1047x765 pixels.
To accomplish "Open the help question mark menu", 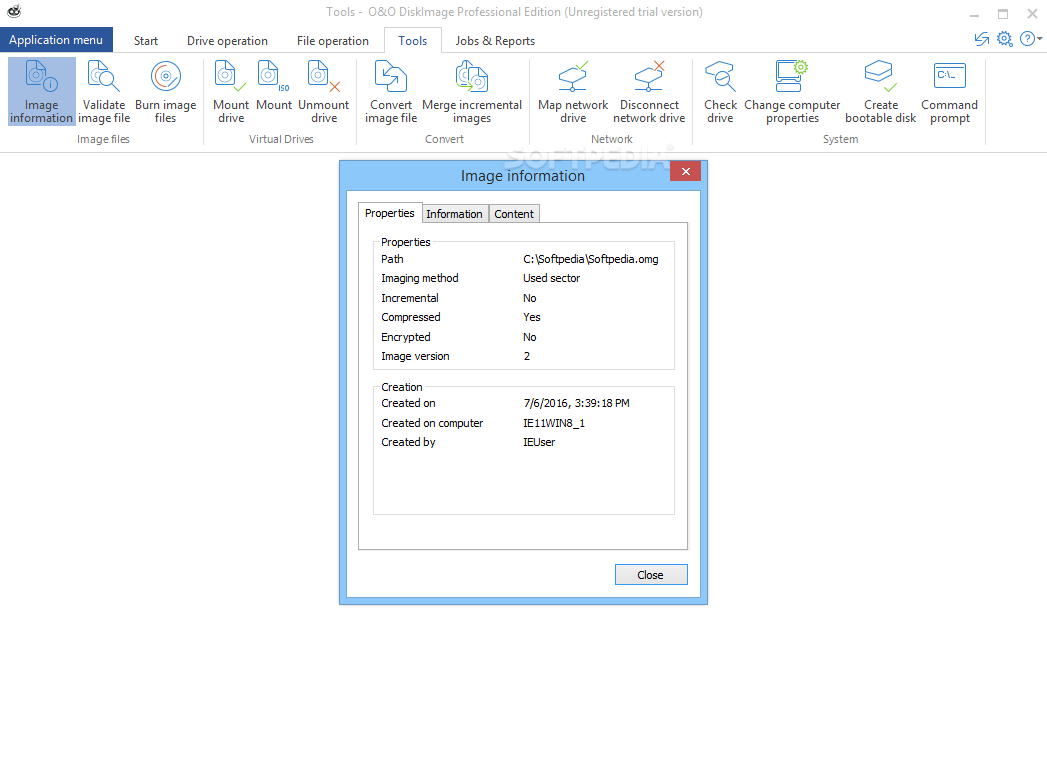I will pyautogui.click(x=1030, y=39).
